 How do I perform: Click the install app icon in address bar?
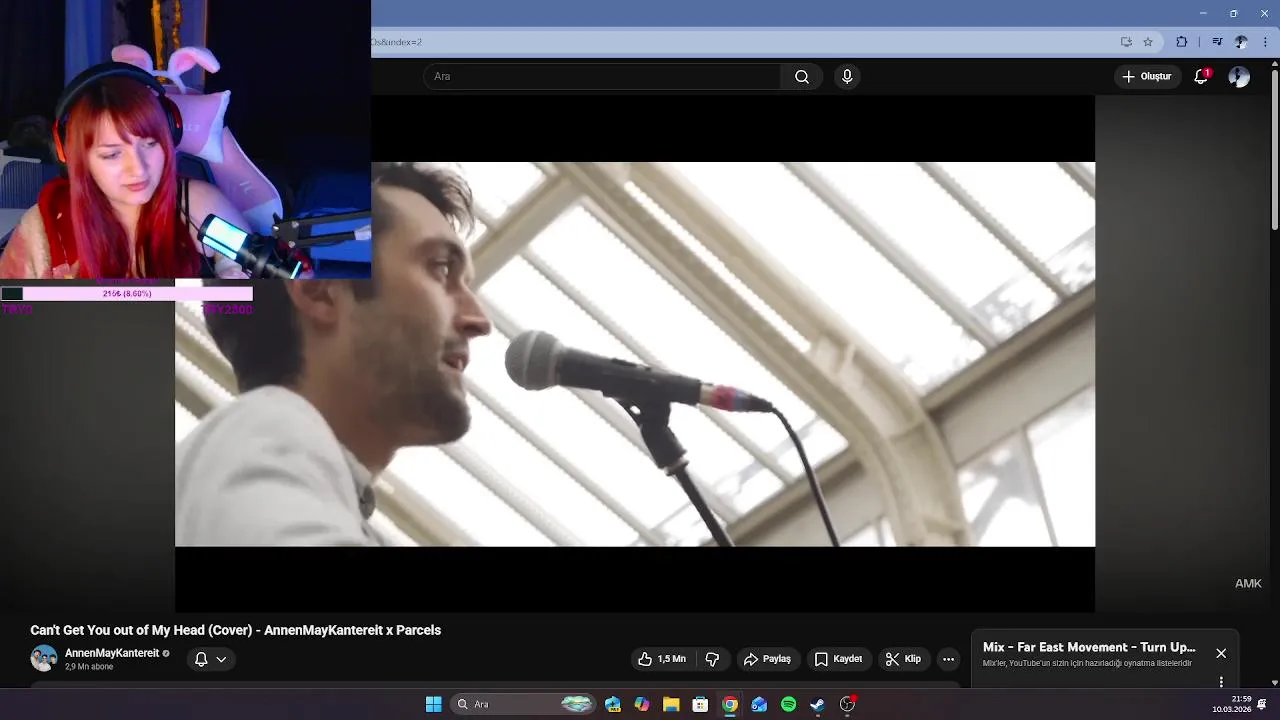pos(1126,42)
